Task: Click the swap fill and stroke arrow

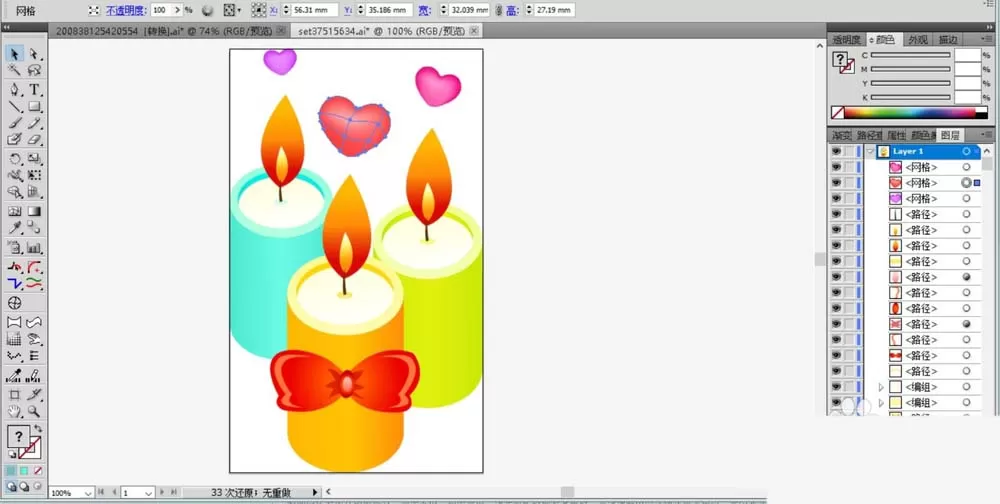Action: (x=38, y=429)
